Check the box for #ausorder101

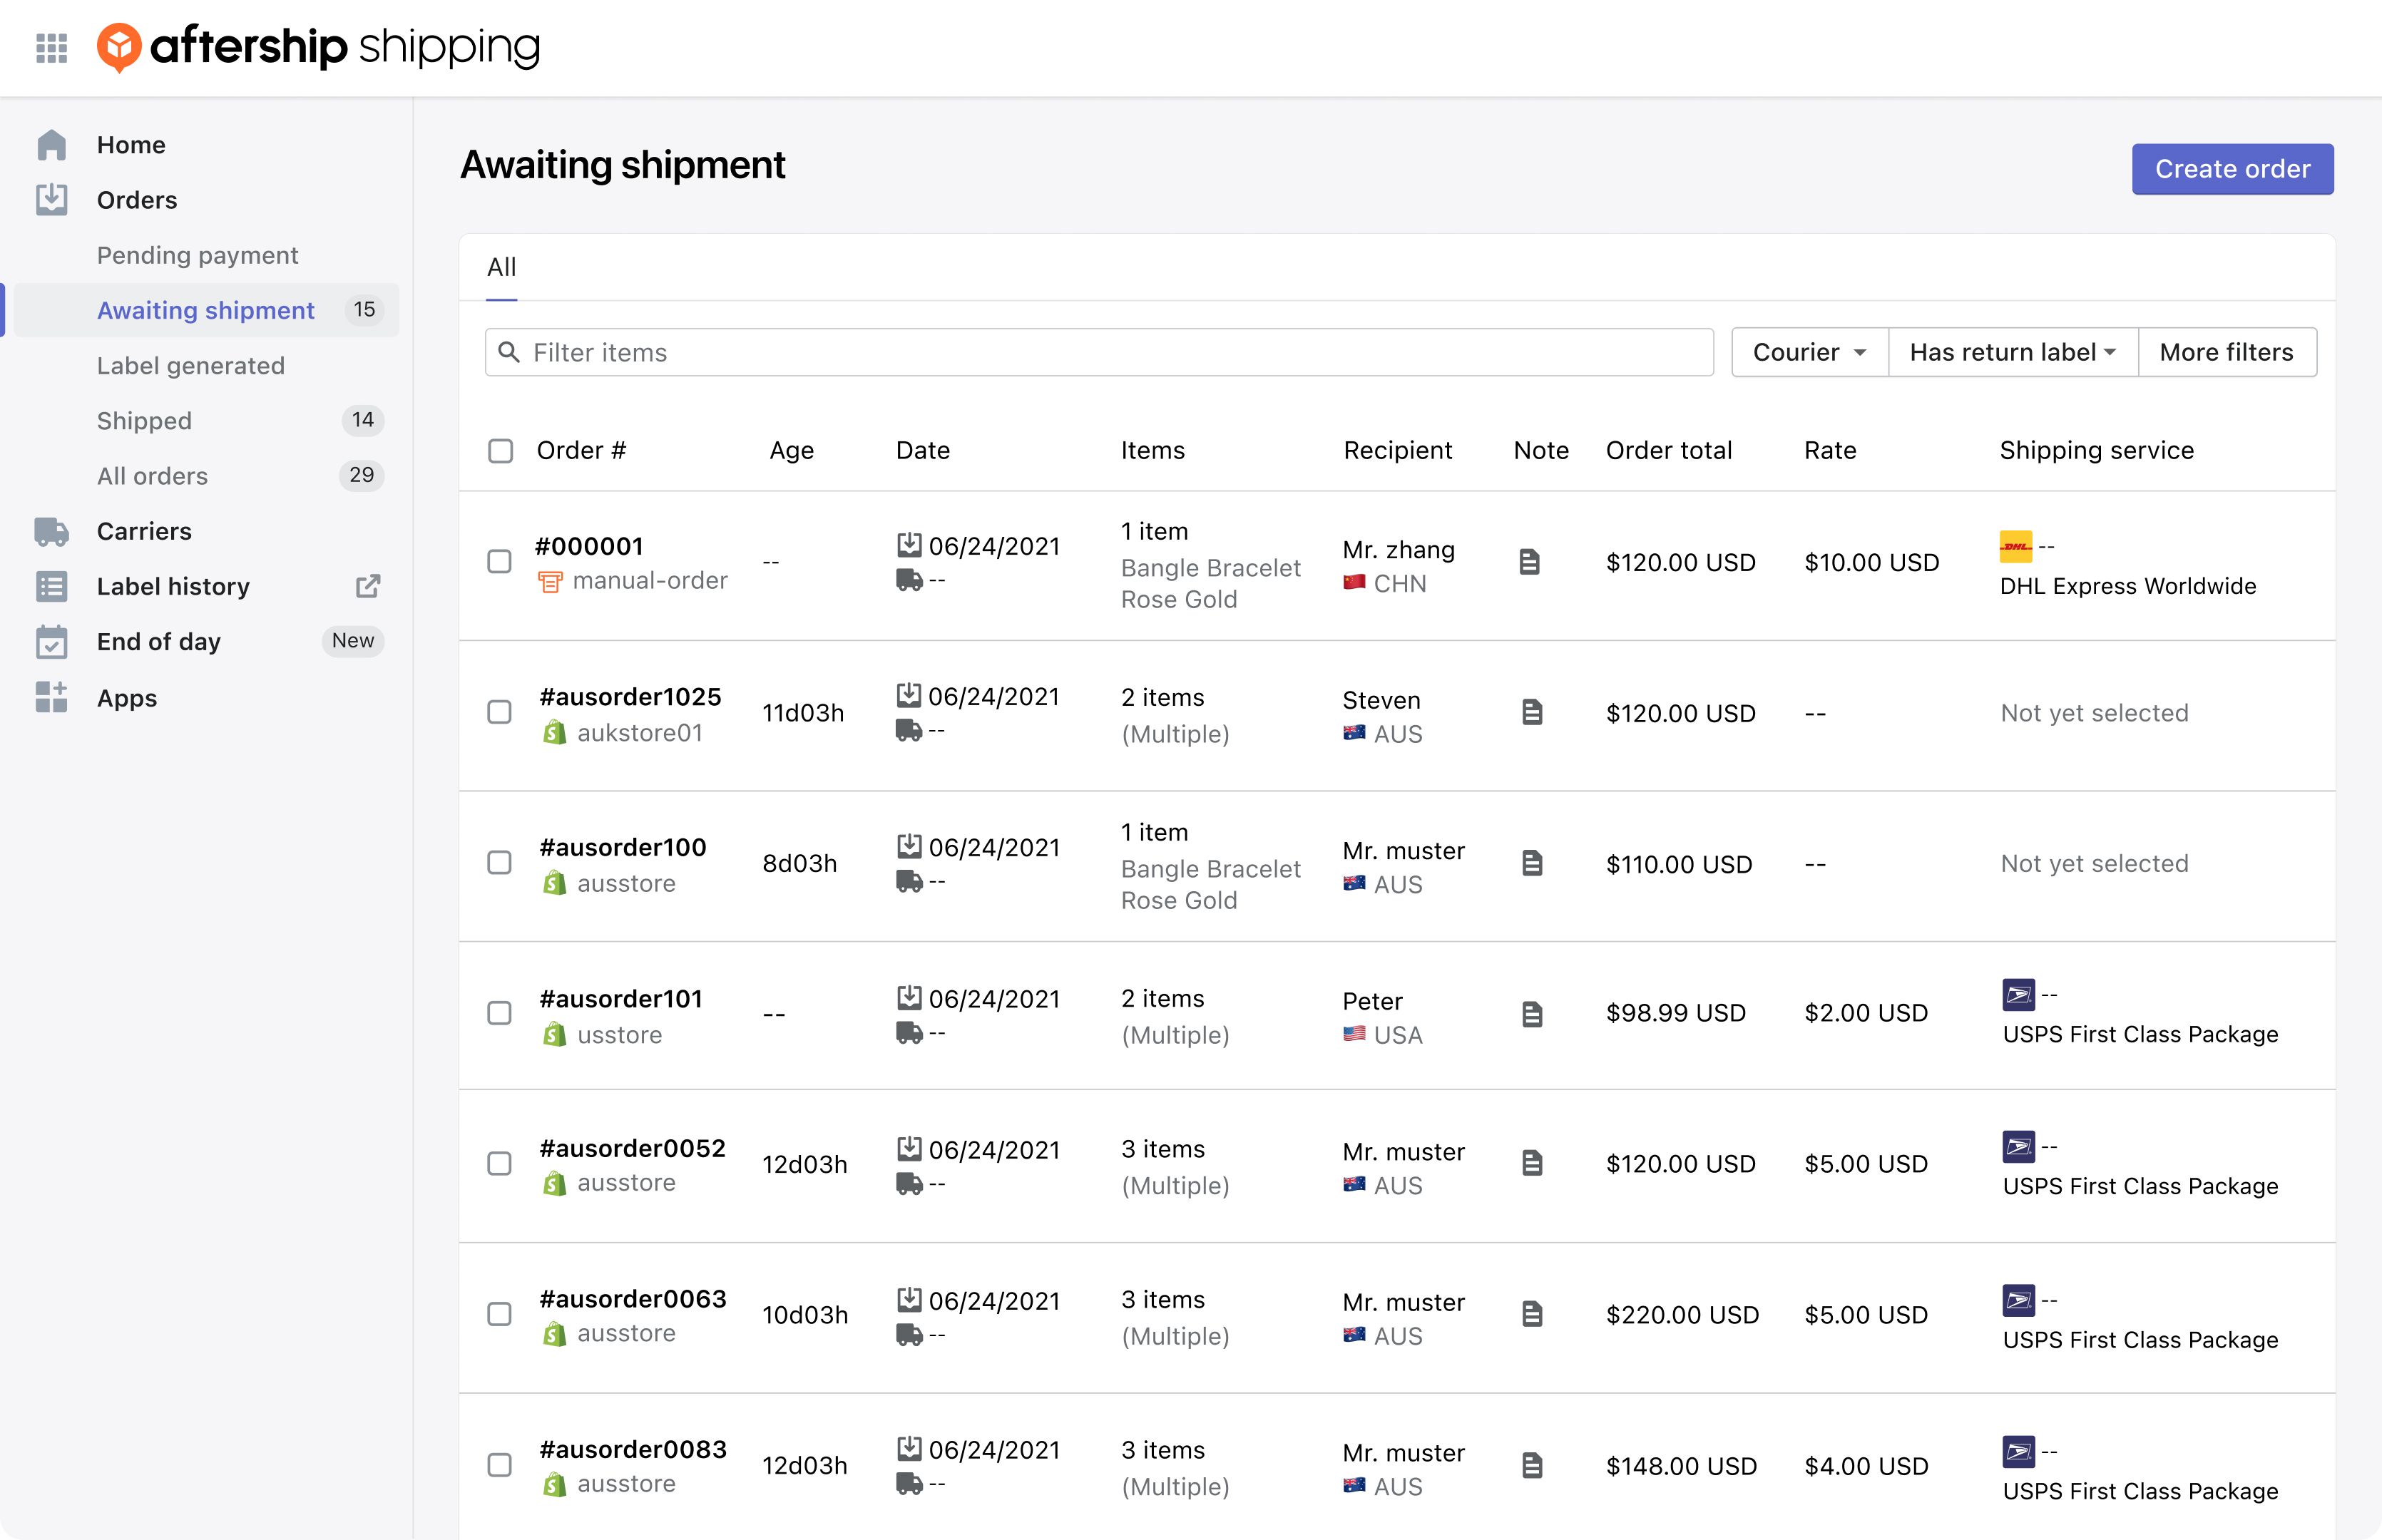(x=499, y=1013)
